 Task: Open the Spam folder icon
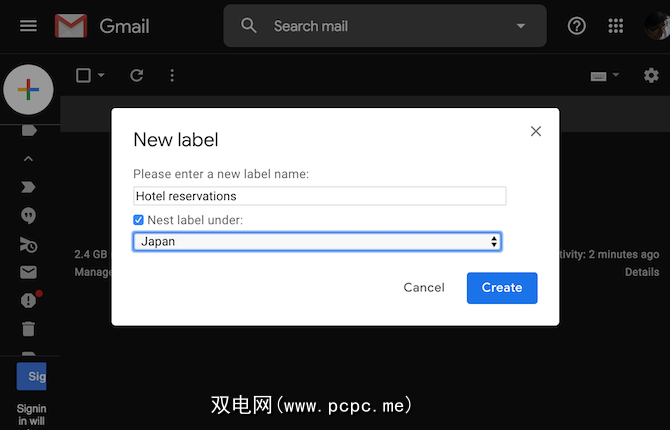(28, 299)
